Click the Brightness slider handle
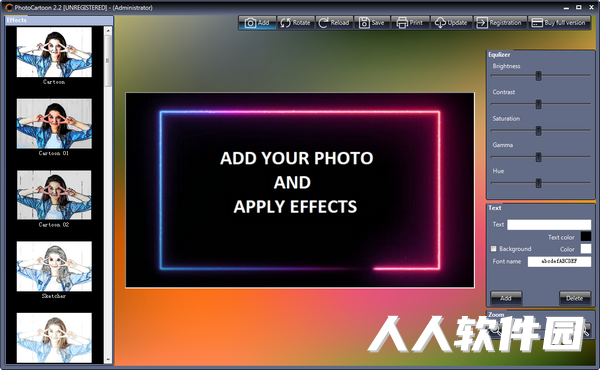The height and width of the screenshot is (370, 600). (538, 76)
